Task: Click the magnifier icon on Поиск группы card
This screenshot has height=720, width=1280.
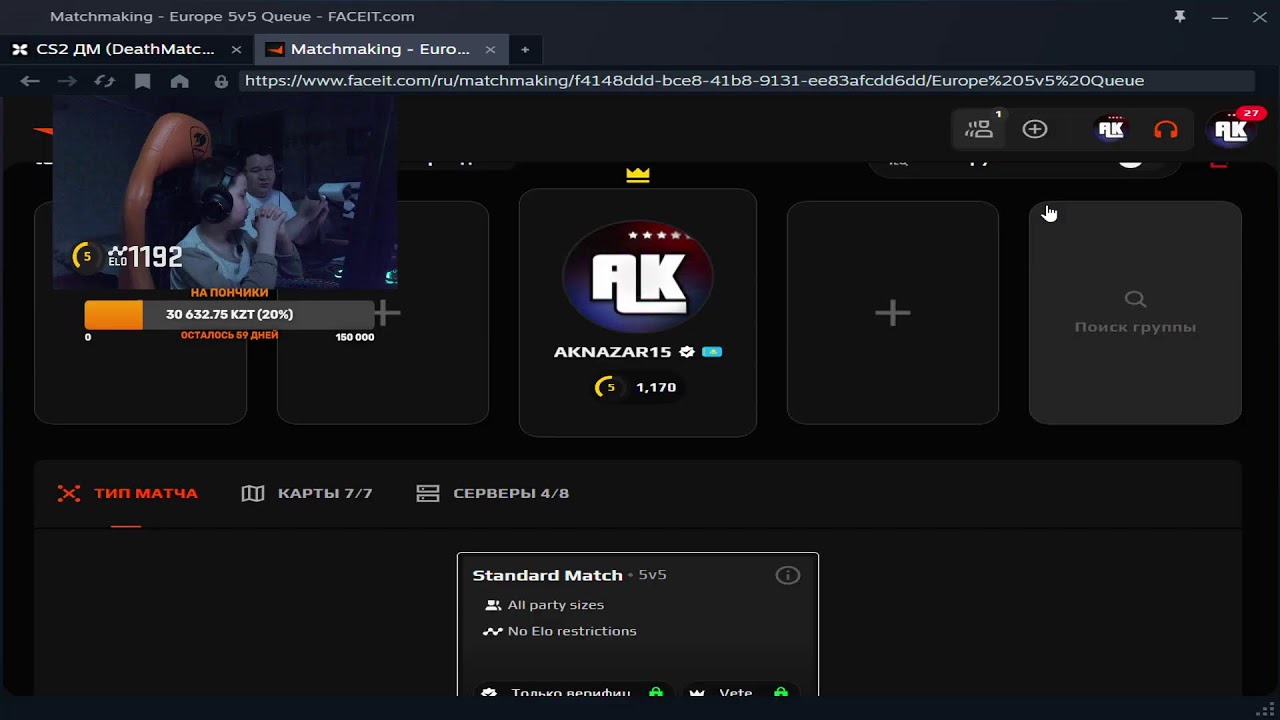Action: (x=1135, y=299)
